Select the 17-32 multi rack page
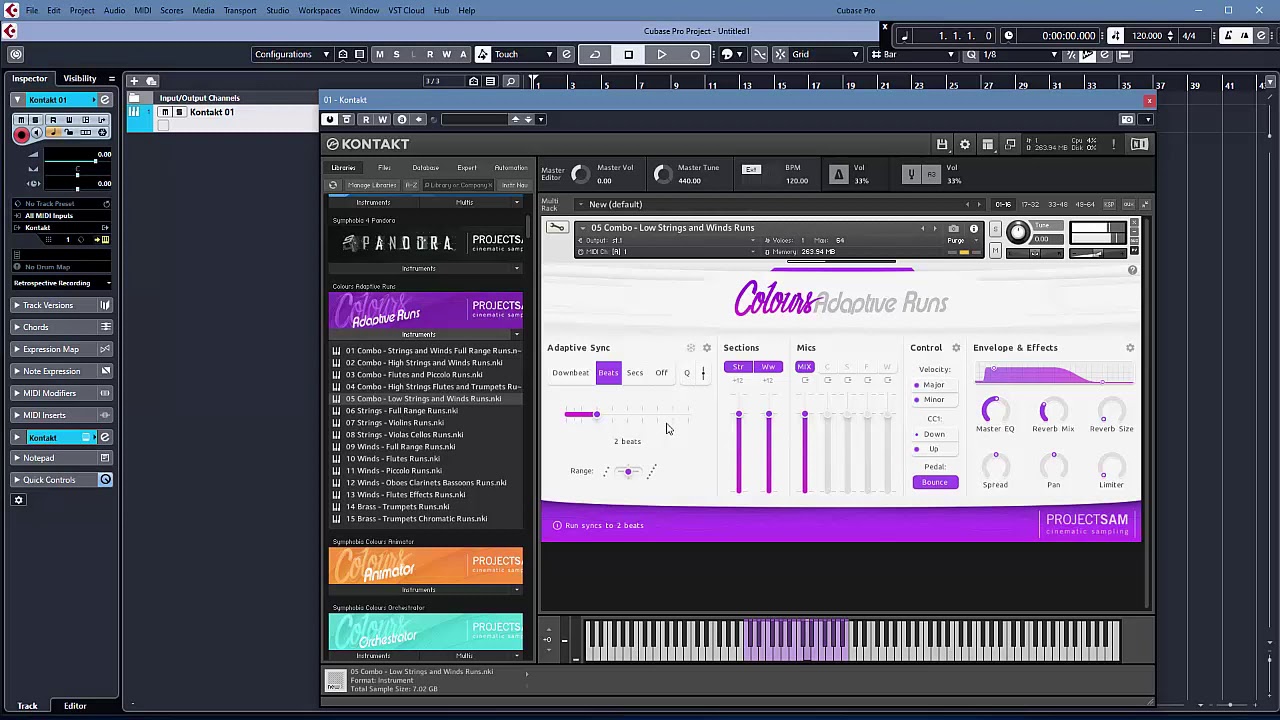This screenshot has width=1280, height=720. [x=1030, y=204]
